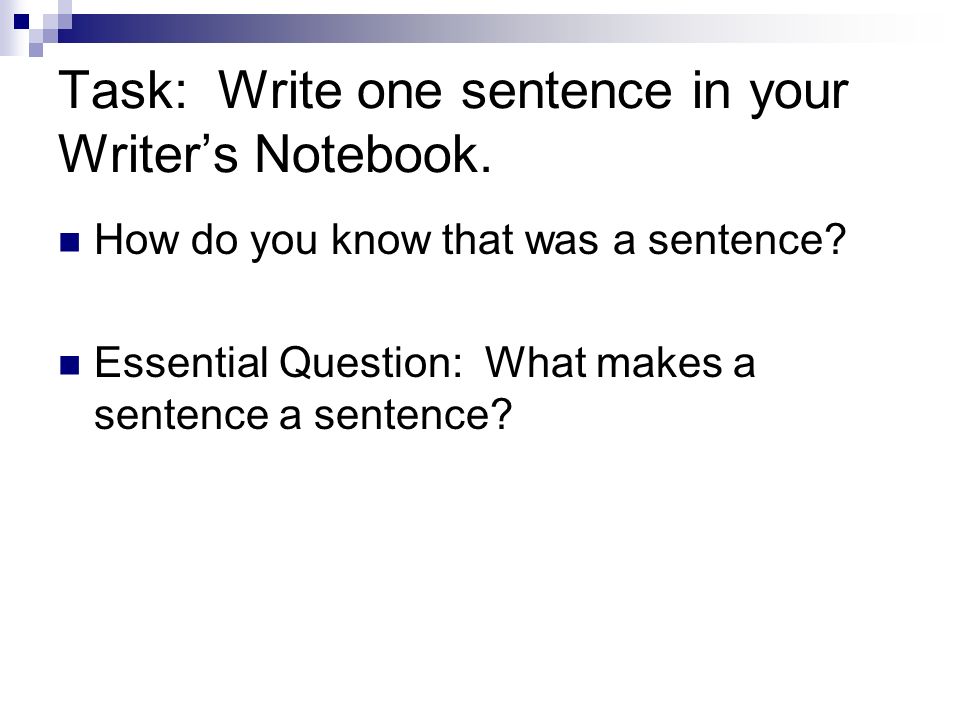This screenshot has width=960, height=720.
Task: Click the word "How" in the first bullet
Action: coord(137,239)
